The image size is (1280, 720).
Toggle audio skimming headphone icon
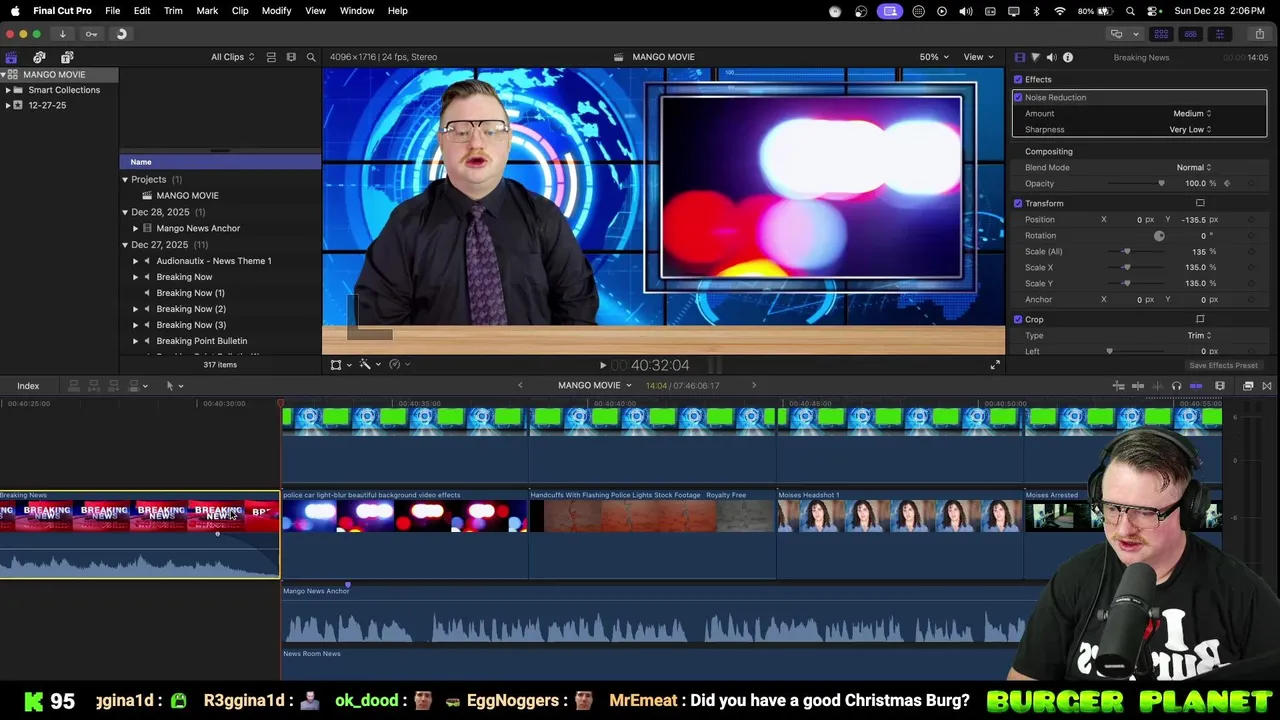[x=1176, y=386]
